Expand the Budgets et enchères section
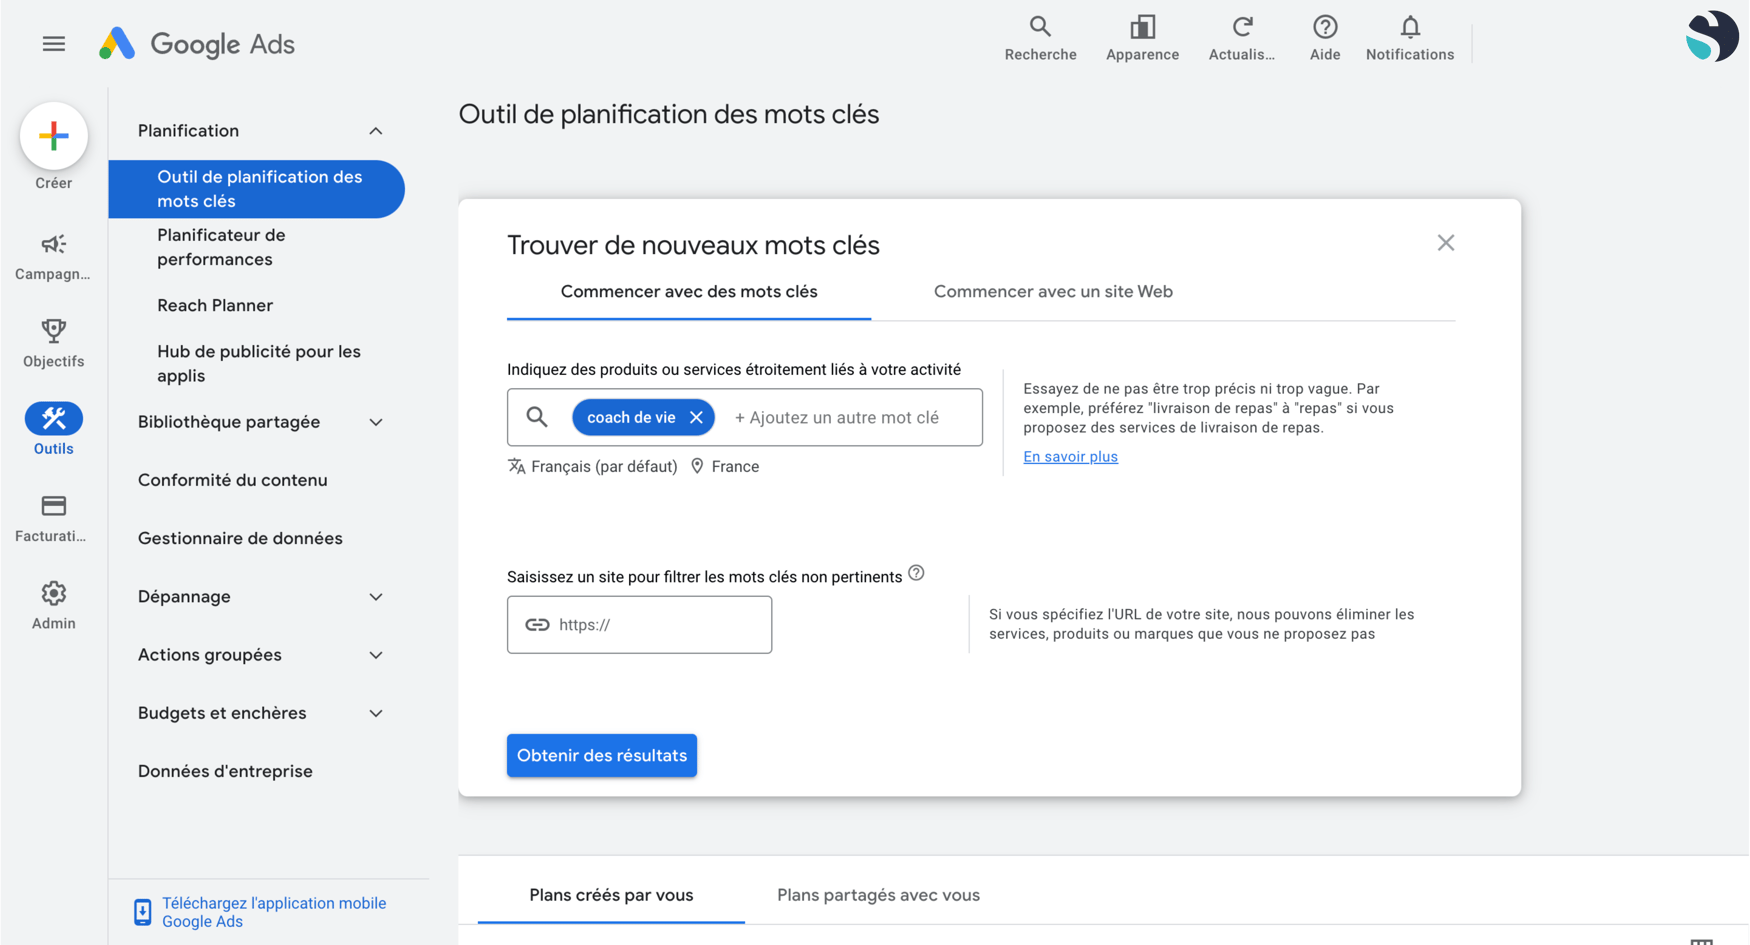This screenshot has width=1750, height=945. tap(376, 712)
